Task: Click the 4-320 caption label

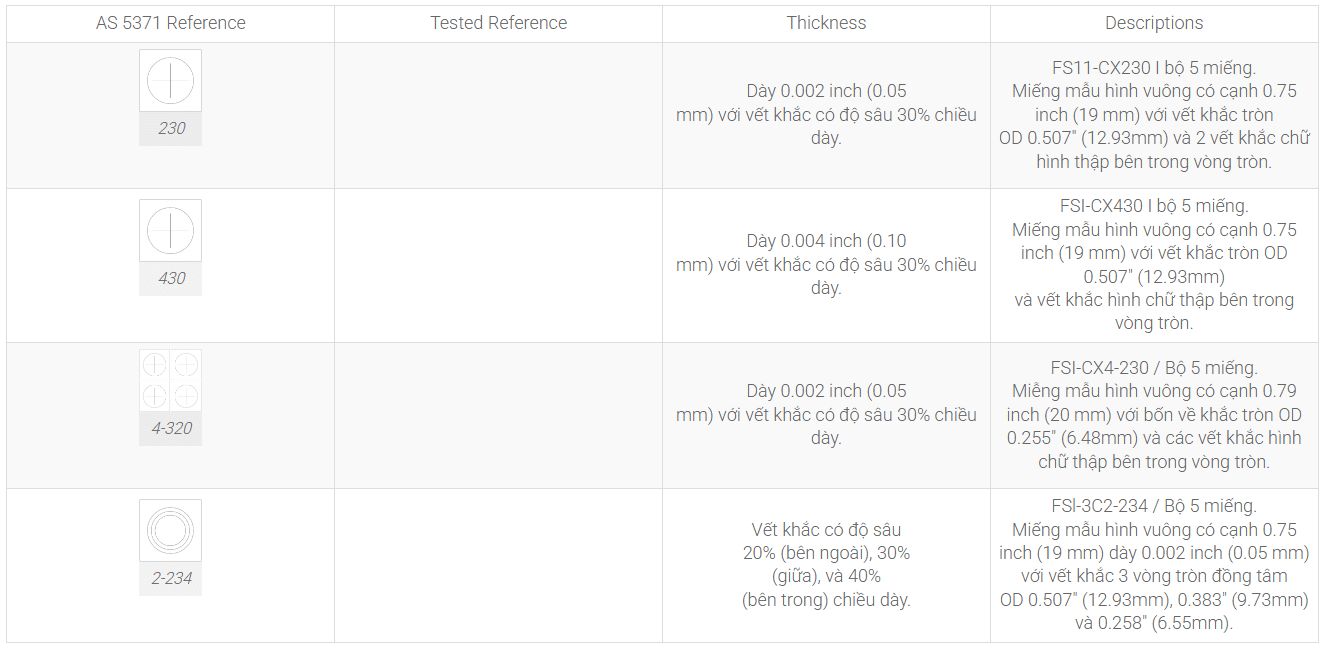Action: (x=171, y=428)
